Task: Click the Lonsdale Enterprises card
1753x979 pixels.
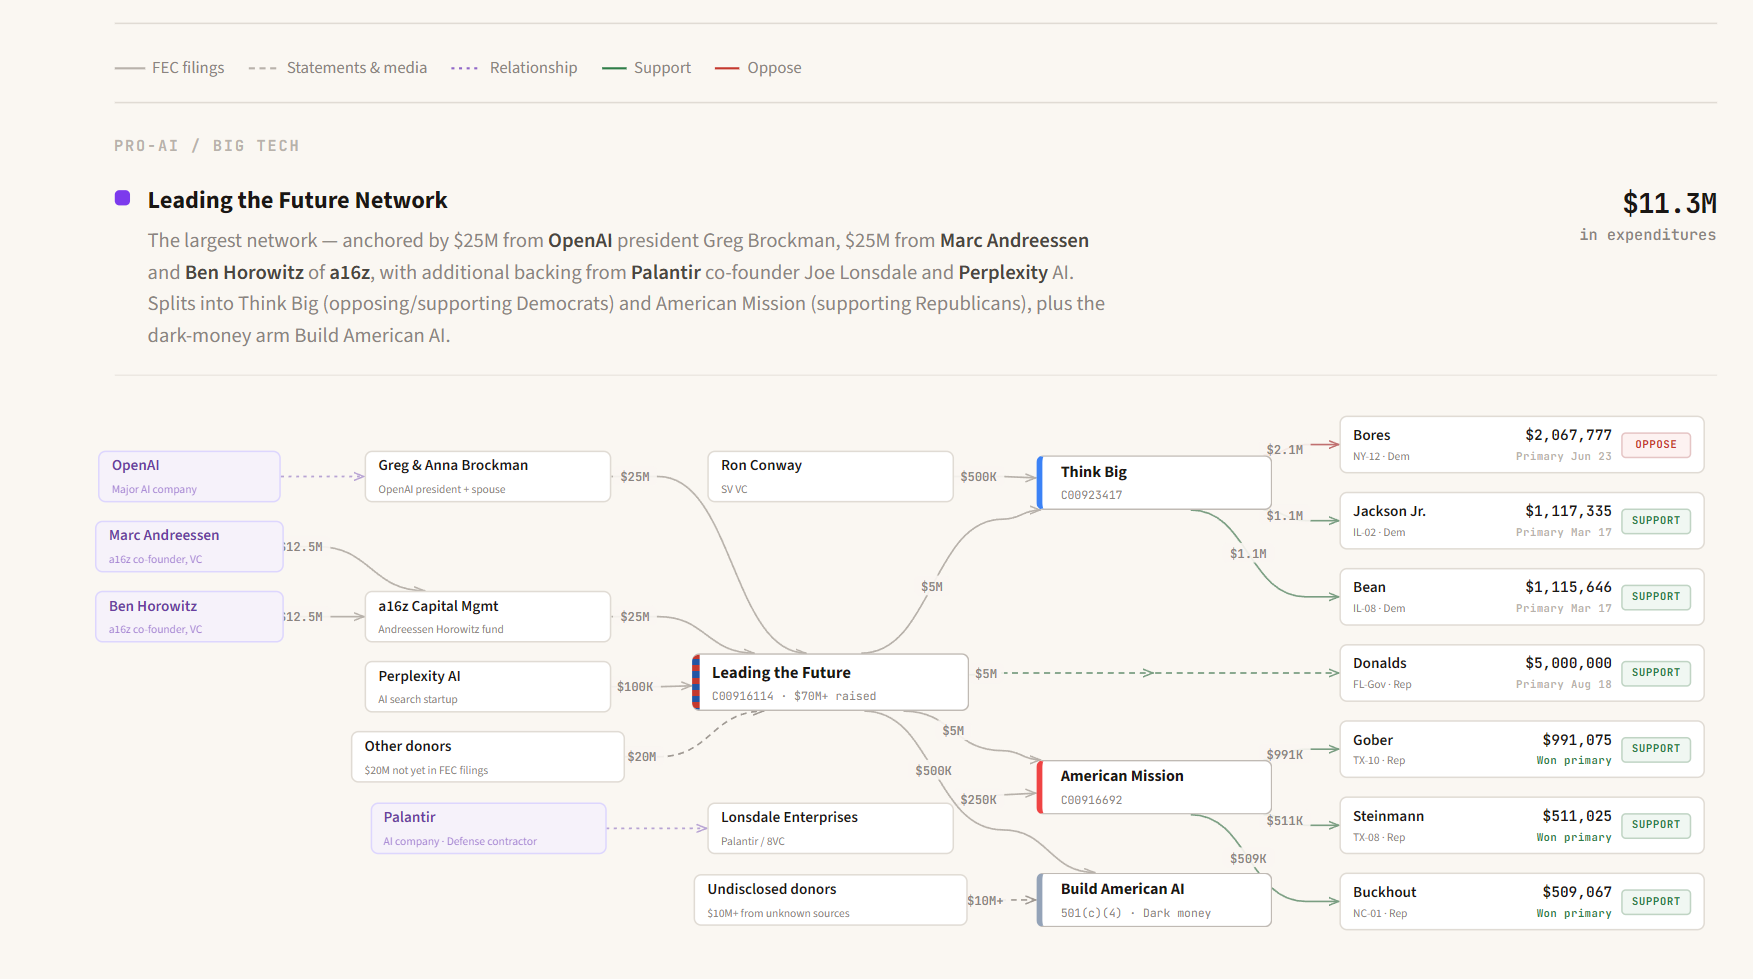Action: tap(830, 828)
